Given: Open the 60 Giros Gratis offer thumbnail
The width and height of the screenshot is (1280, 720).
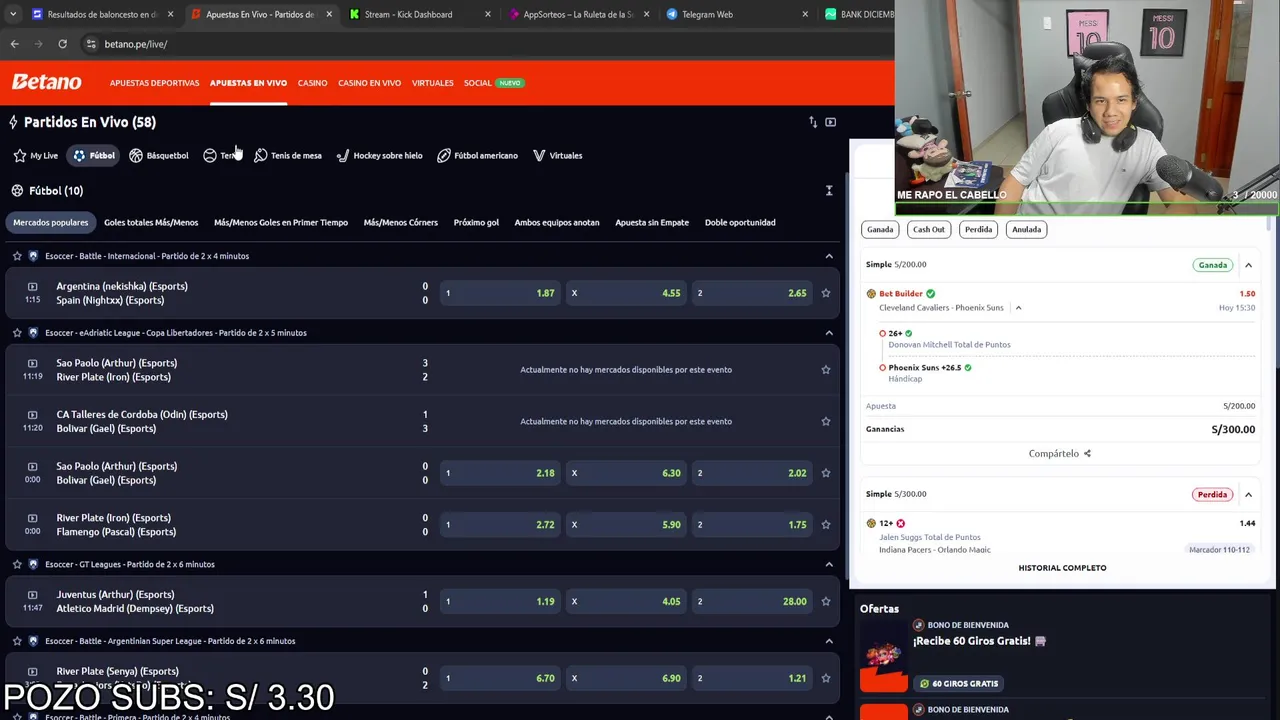Looking at the screenshot, I should [x=884, y=654].
